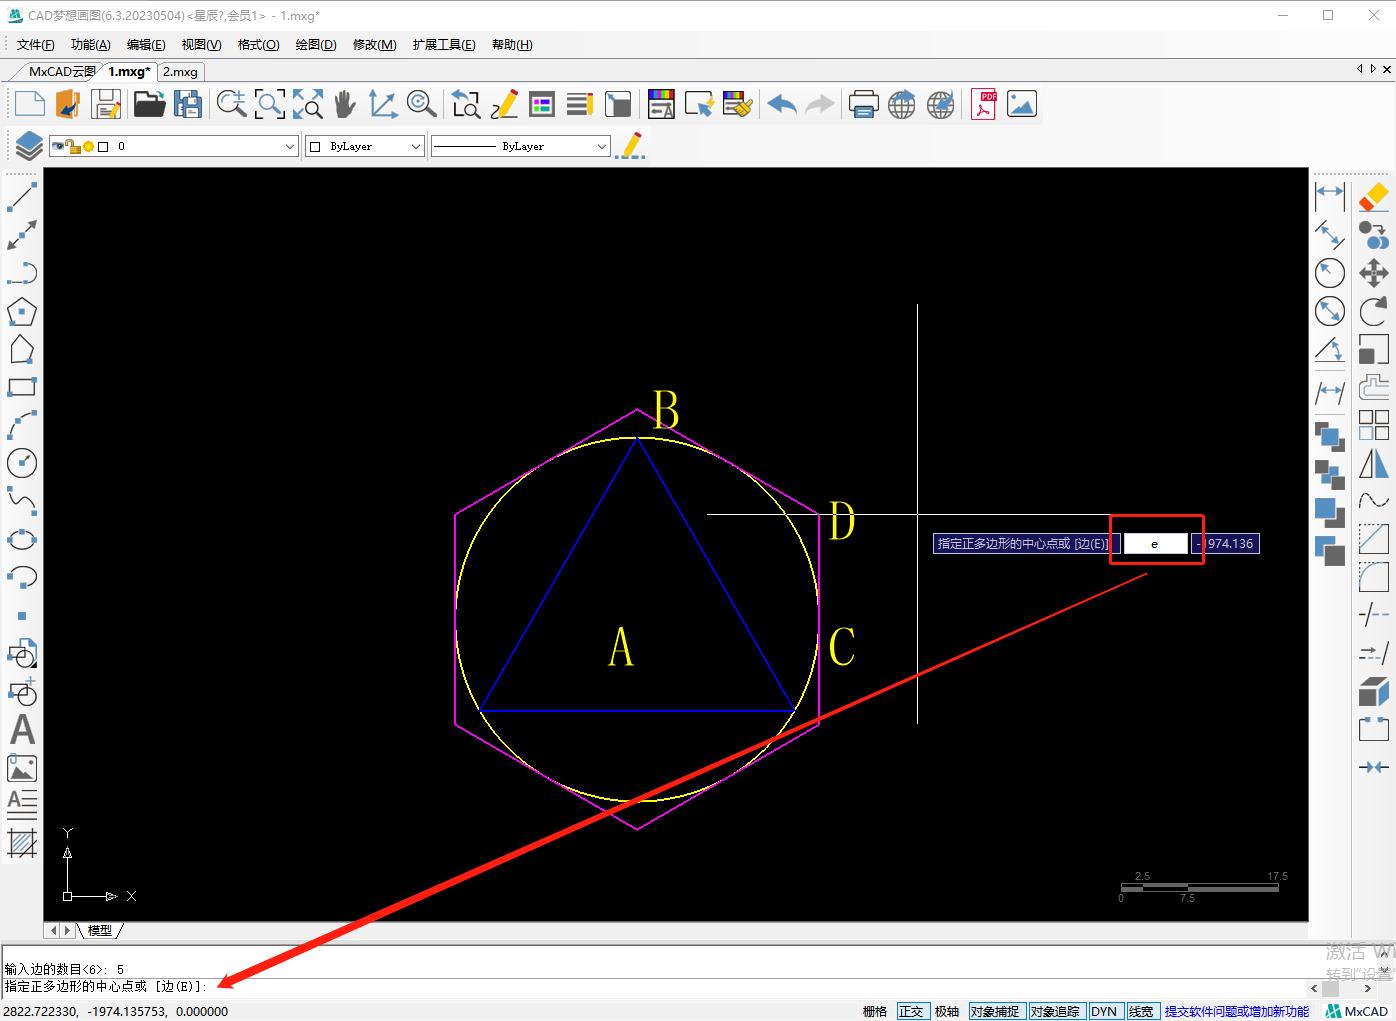Toggle 正交 ortho mode in status bar
The height and width of the screenshot is (1021, 1396).
[x=911, y=1011]
